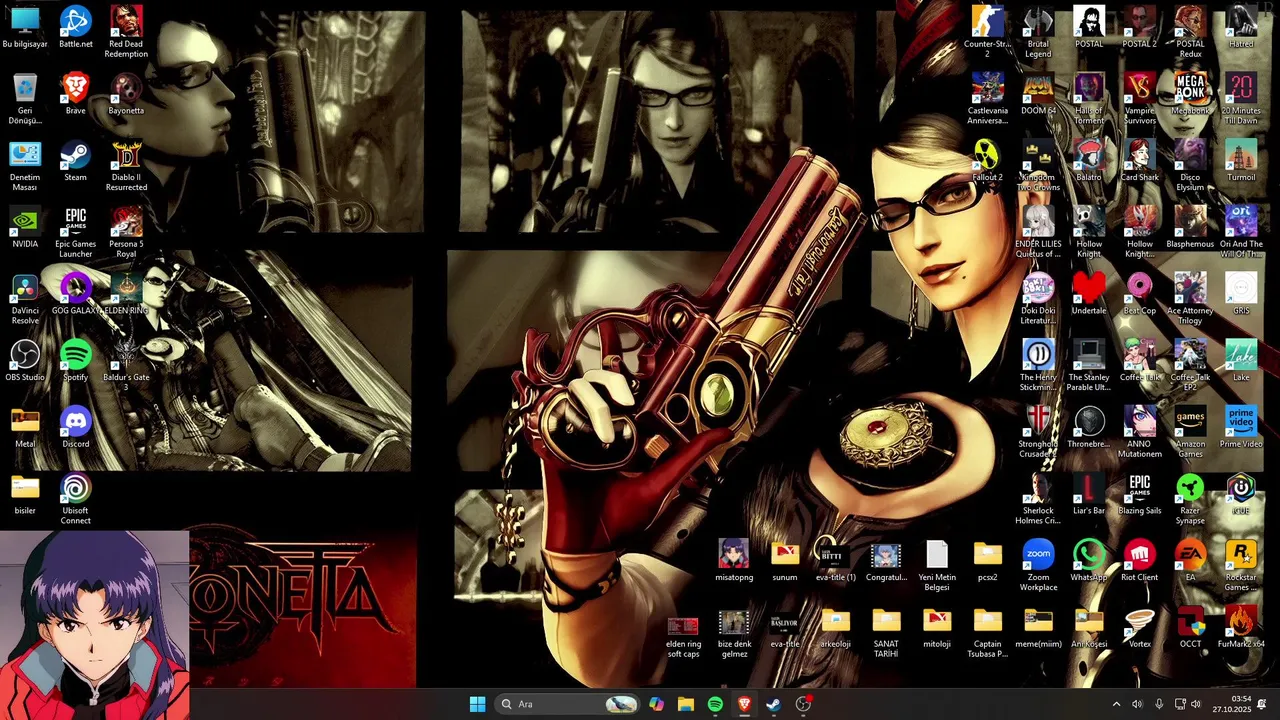Image resolution: width=1280 pixels, height=720 pixels.
Task: Select the Bayonetta game shortcut
Action: click(126, 95)
